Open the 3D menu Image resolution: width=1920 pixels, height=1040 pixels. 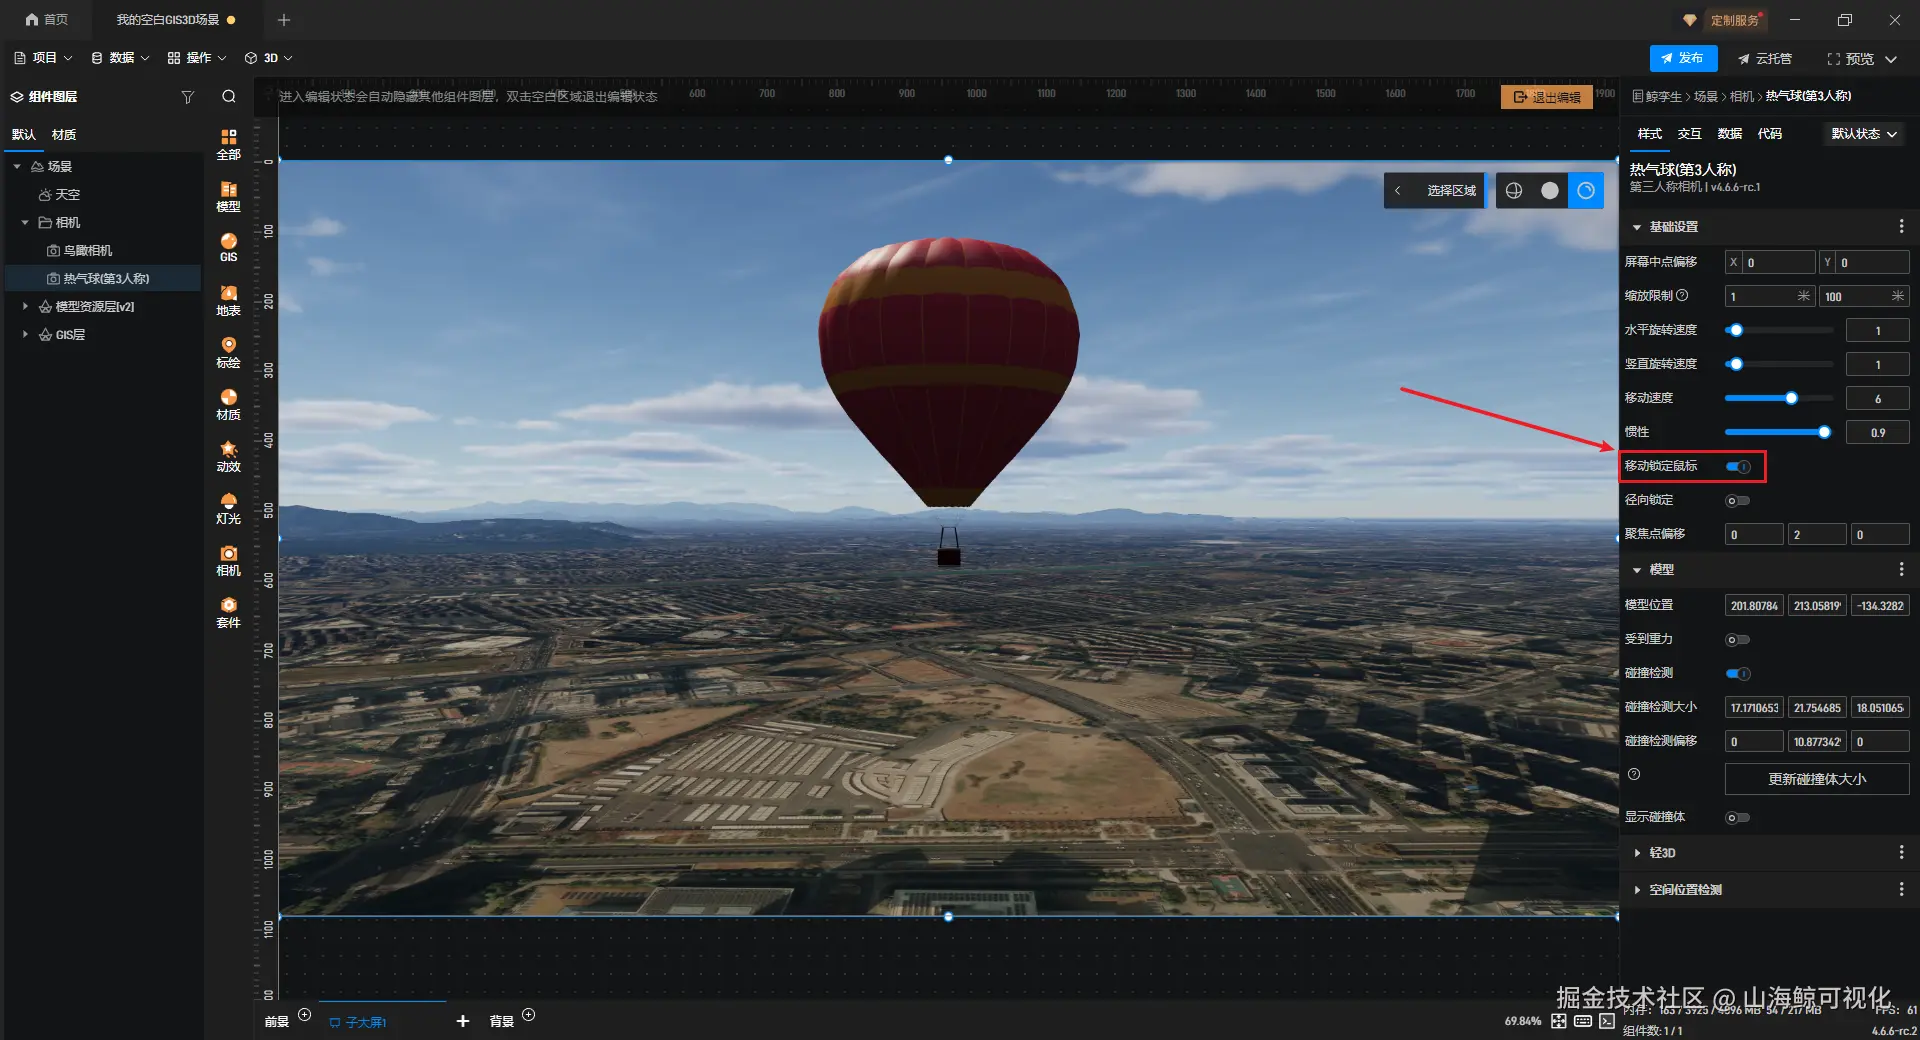click(269, 58)
